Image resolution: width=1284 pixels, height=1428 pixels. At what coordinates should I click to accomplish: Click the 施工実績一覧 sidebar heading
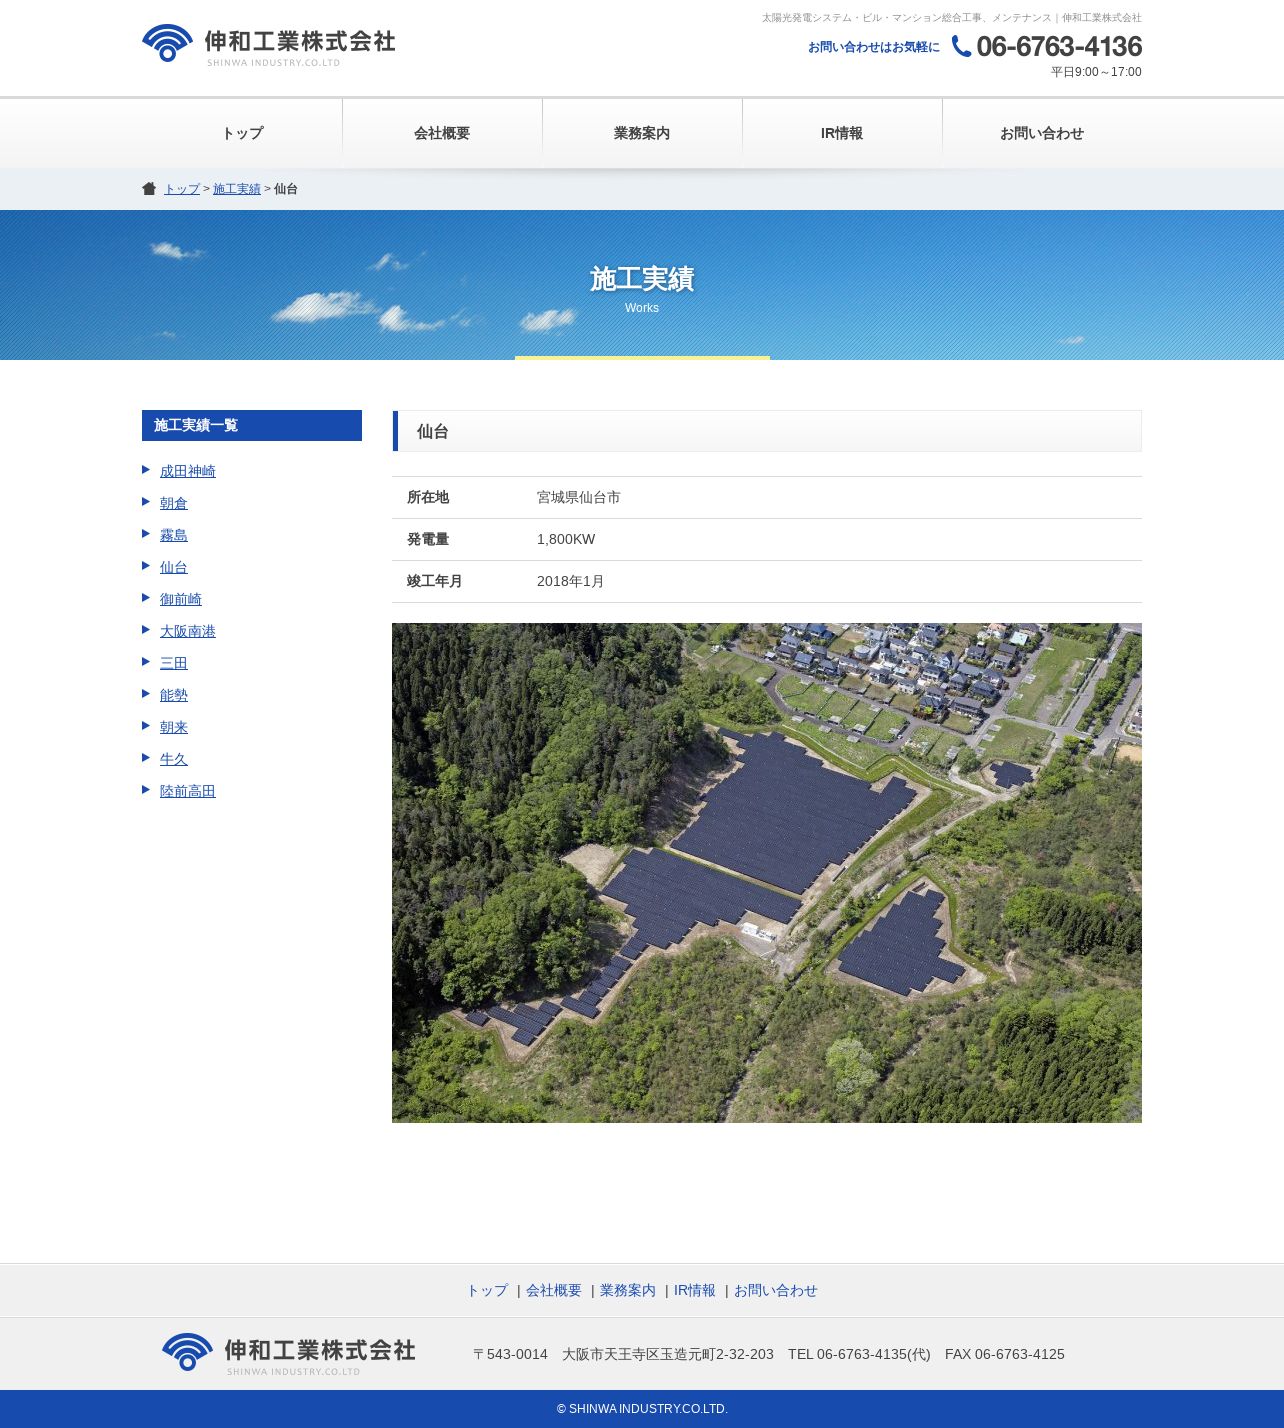click(252, 425)
